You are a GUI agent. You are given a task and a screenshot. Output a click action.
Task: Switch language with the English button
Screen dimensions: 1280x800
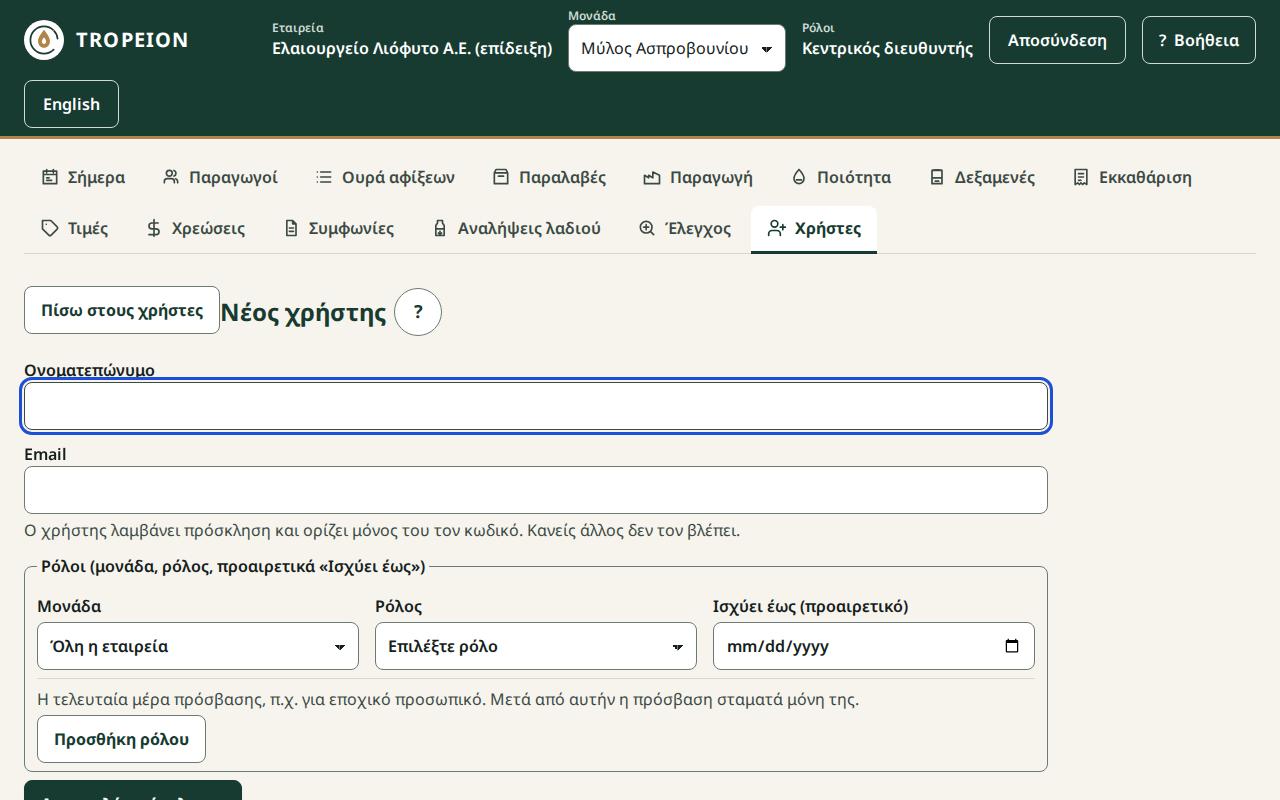tap(71, 104)
